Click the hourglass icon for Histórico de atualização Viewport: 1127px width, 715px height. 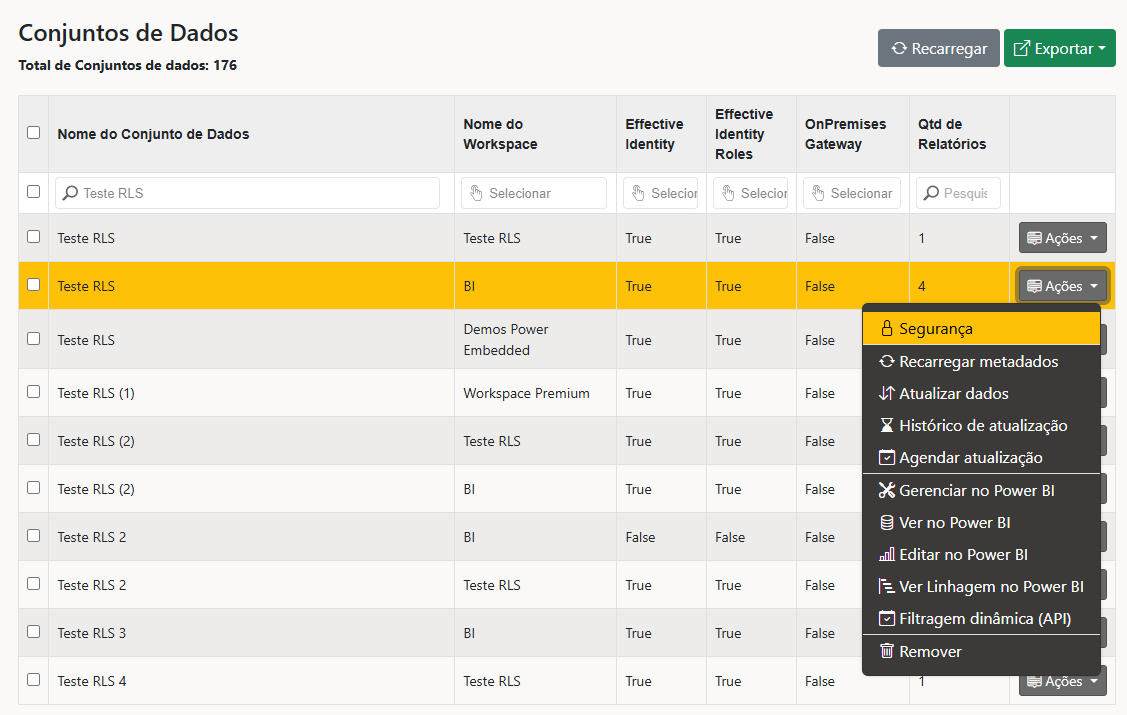887,425
